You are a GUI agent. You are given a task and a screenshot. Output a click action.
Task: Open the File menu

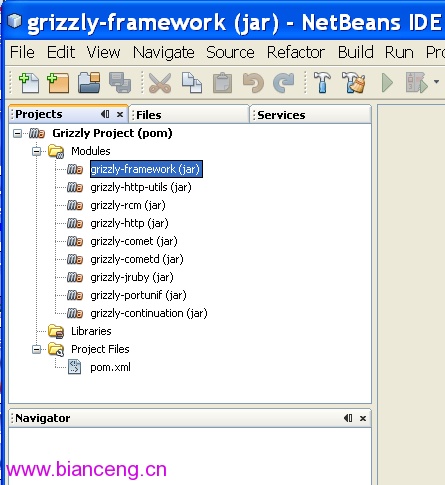[22, 52]
